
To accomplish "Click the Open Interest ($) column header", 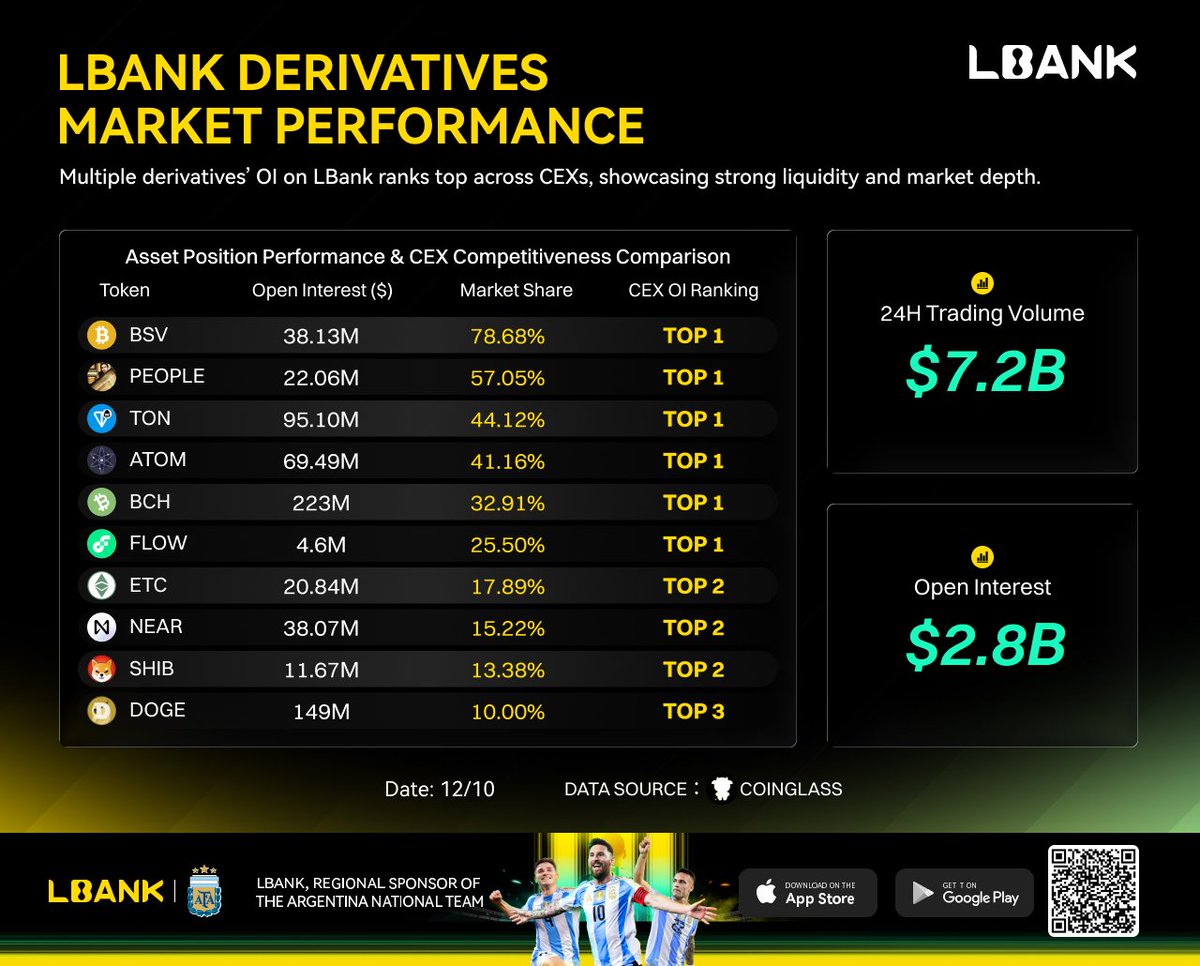I will (x=322, y=291).
